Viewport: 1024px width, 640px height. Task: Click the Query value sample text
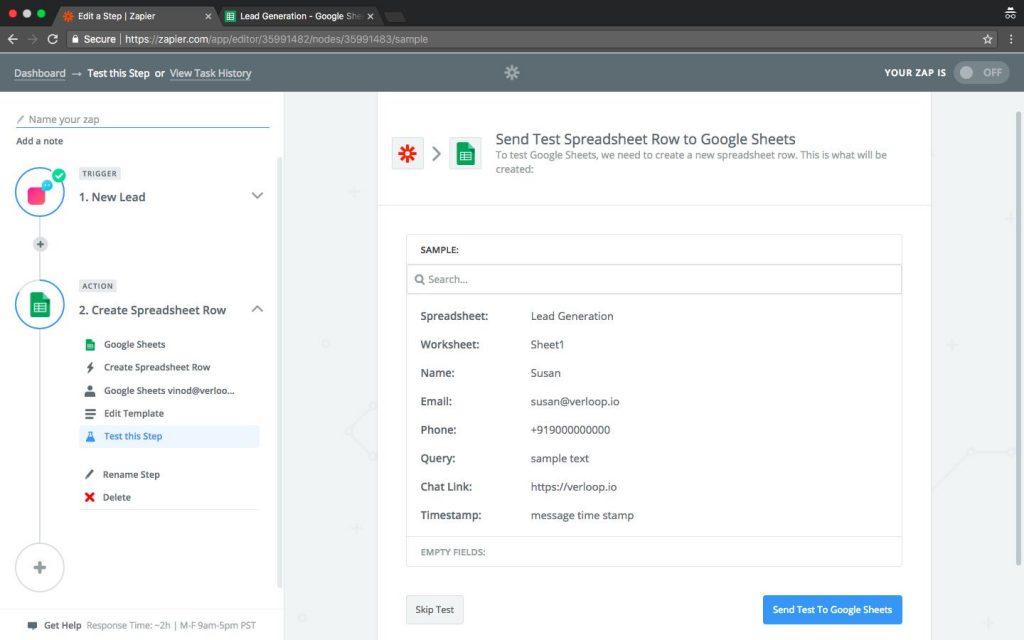coord(560,458)
